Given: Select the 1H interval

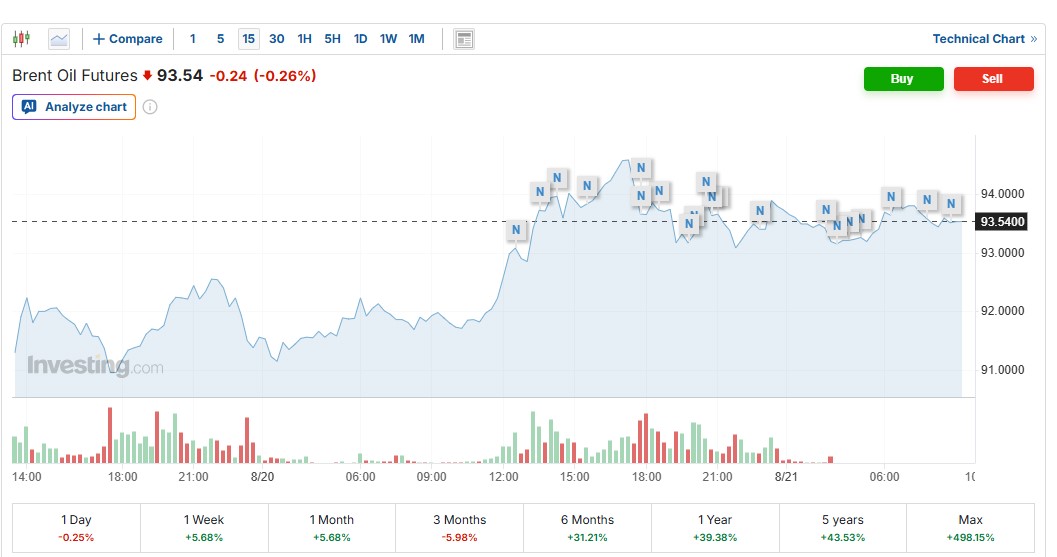Looking at the screenshot, I should click(305, 39).
